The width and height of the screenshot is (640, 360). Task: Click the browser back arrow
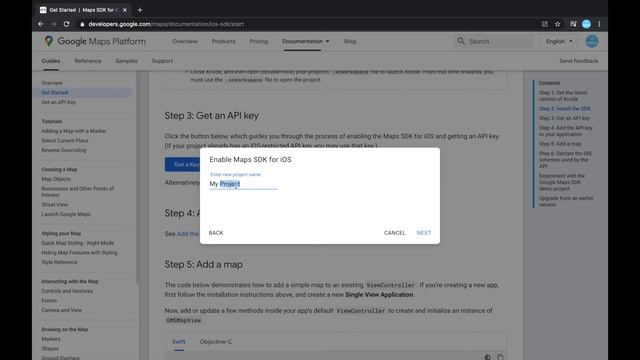(x=41, y=24)
